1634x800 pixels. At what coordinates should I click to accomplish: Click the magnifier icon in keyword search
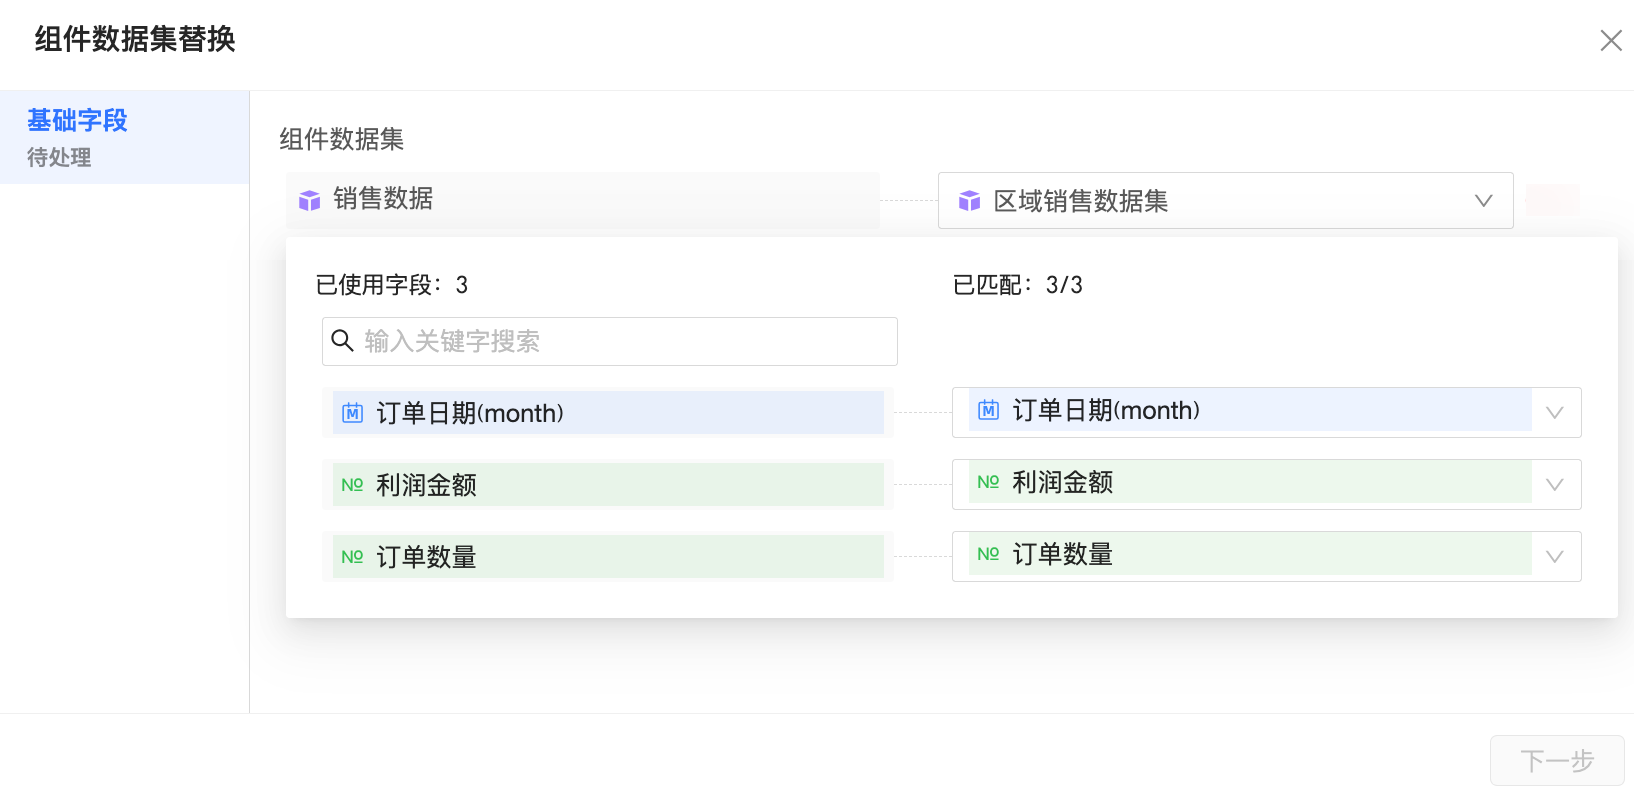click(342, 341)
